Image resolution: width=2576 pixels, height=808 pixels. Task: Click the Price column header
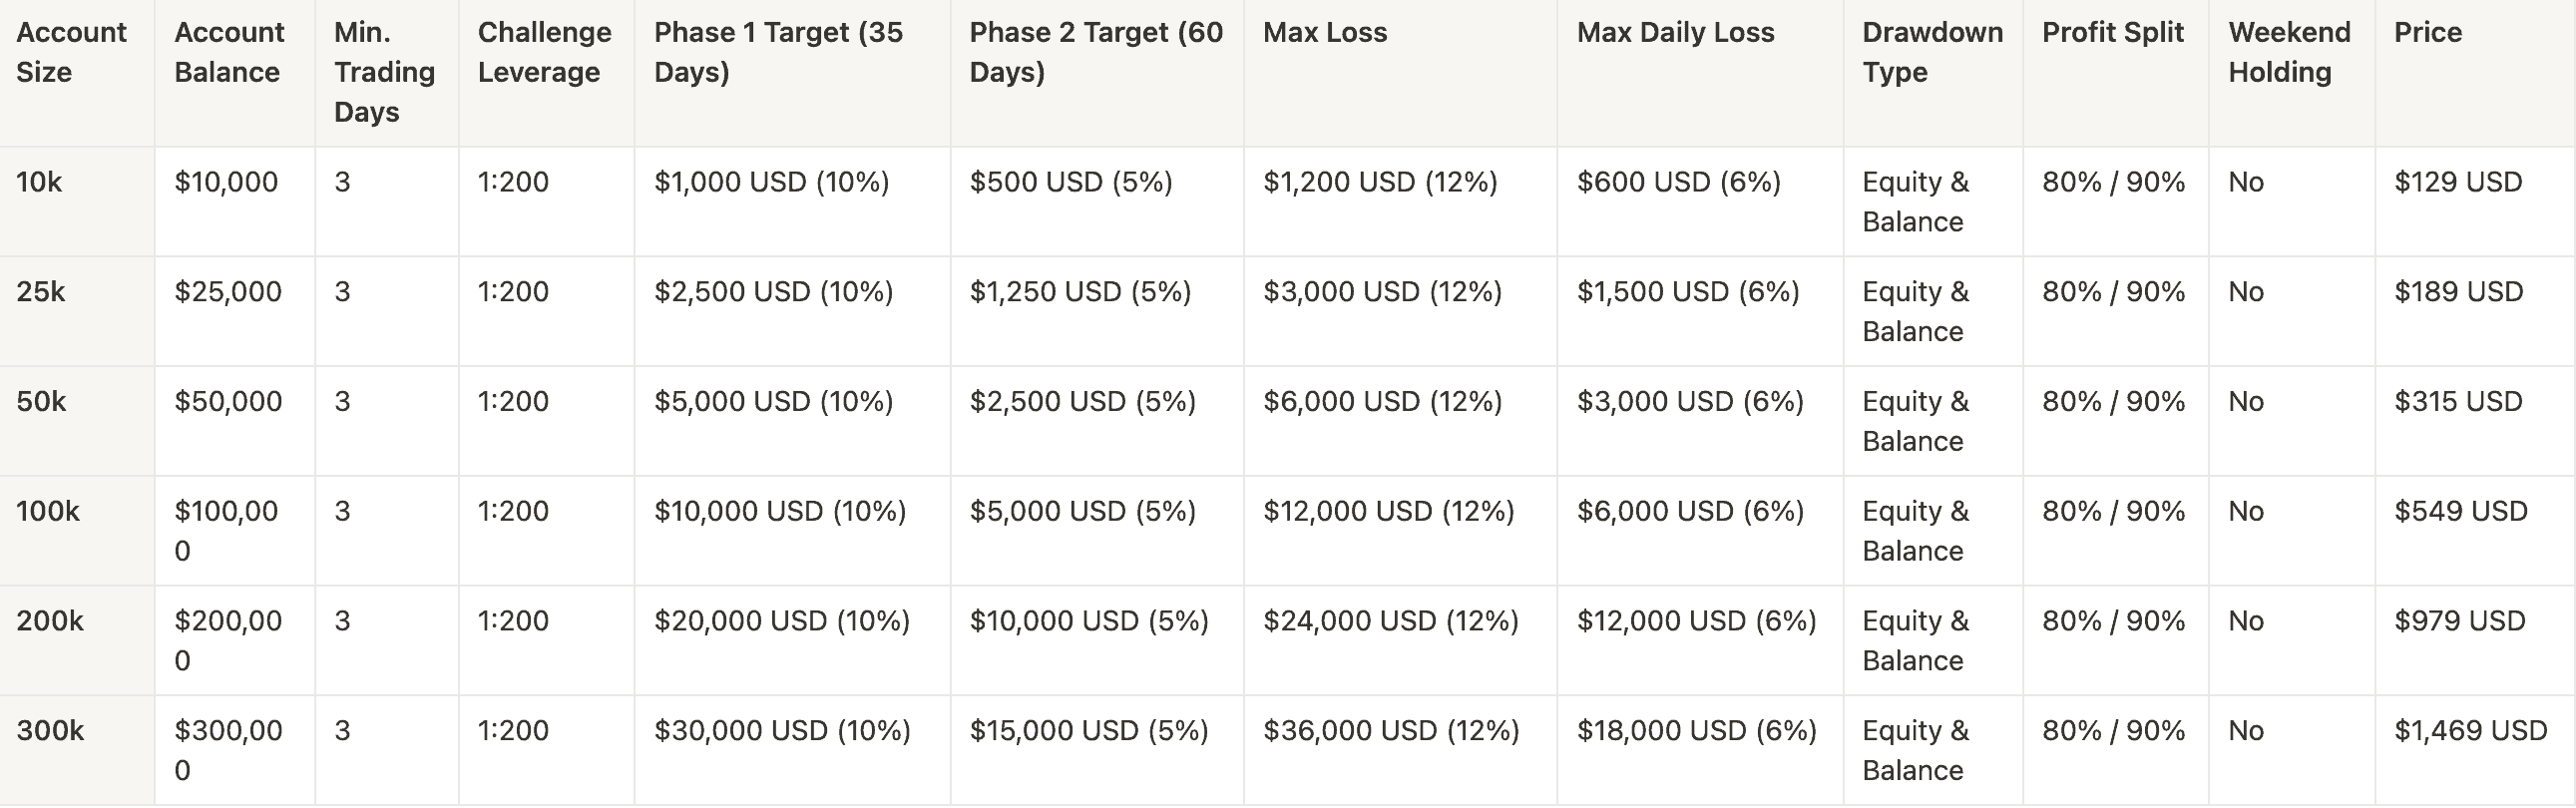[x=2427, y=32]
